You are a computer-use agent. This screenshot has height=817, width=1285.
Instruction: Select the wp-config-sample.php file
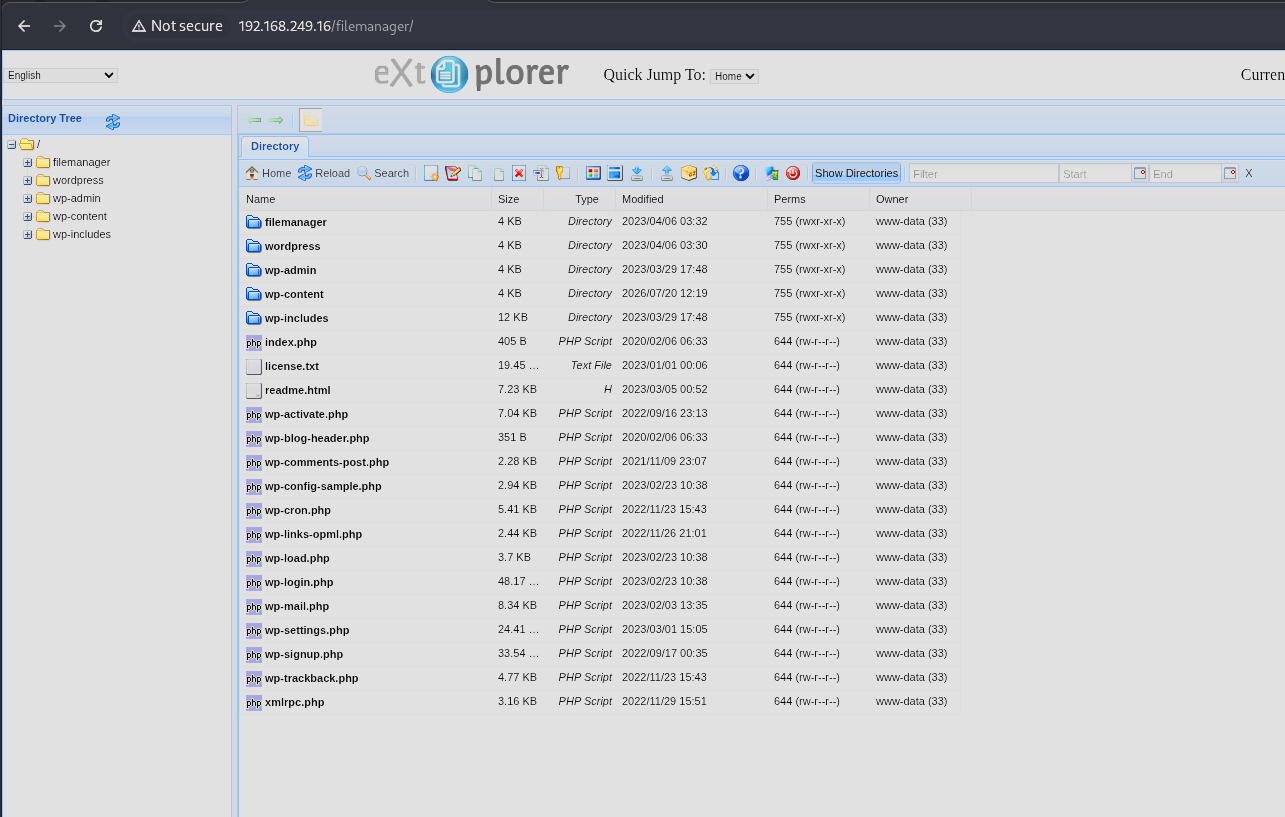(x=600, y=486)
